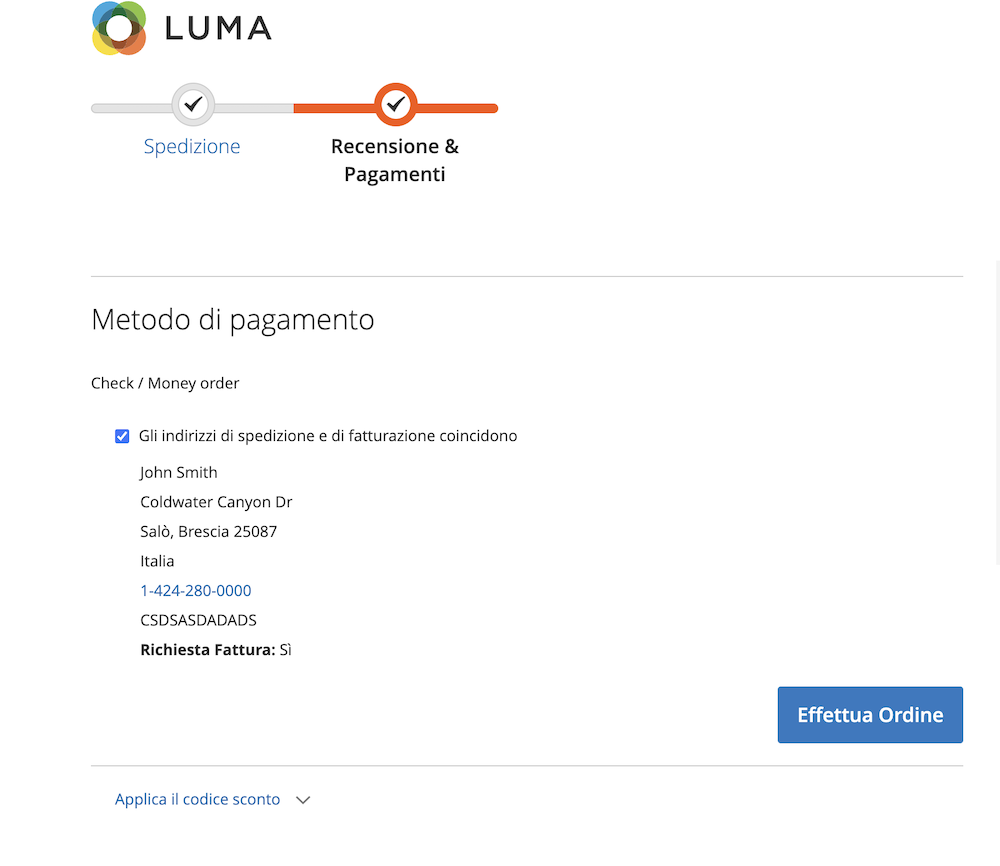Expand Applica il codice sconto section
This screenshot has width=1000, height=866.
(197, 799)
